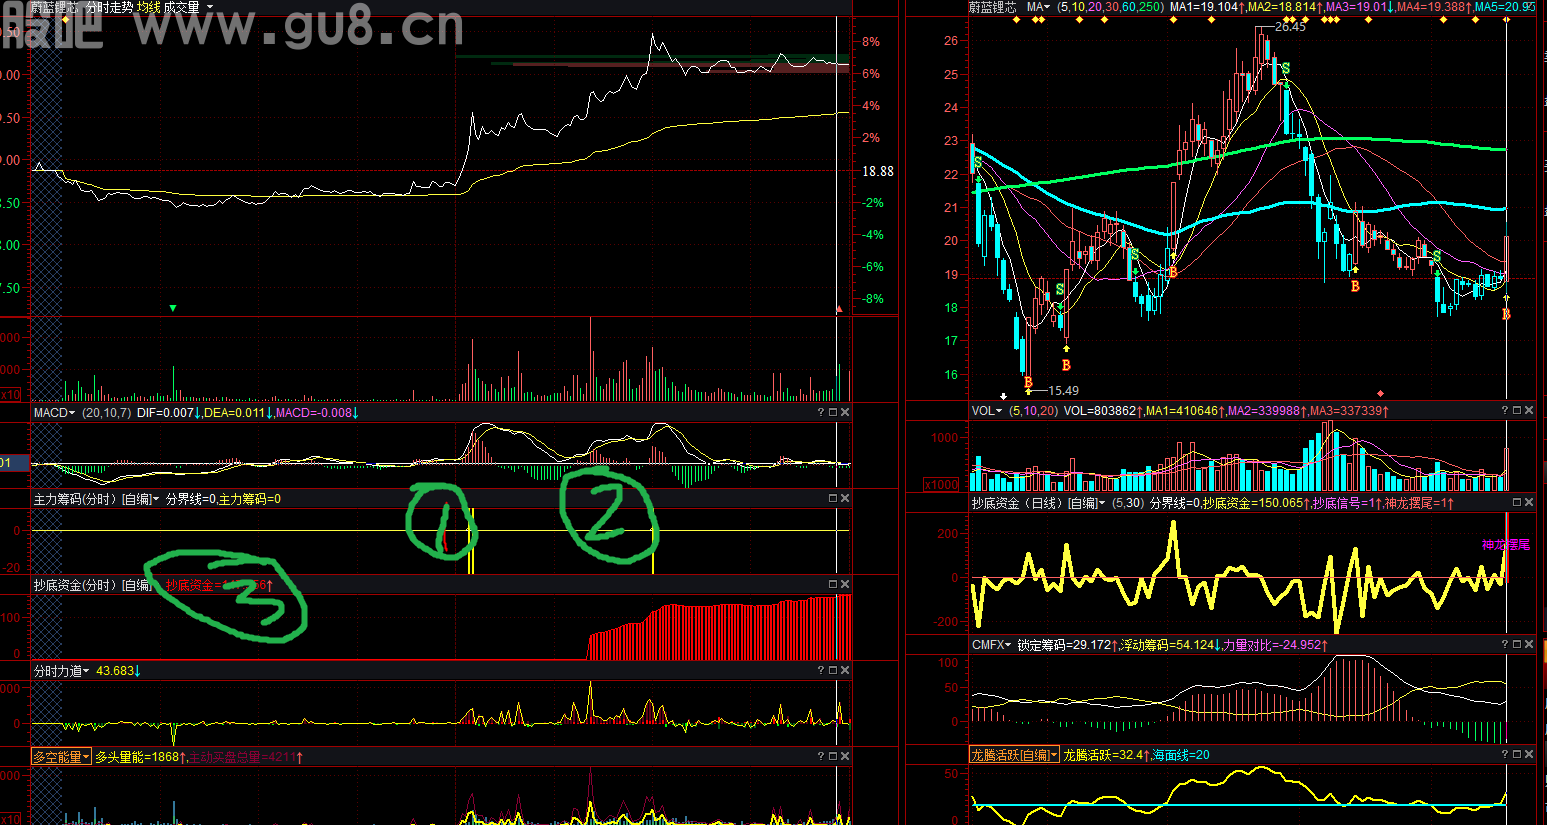Click the 15.49 low price label
This screenshot has width=1547, height=825.
point(1063,391)
